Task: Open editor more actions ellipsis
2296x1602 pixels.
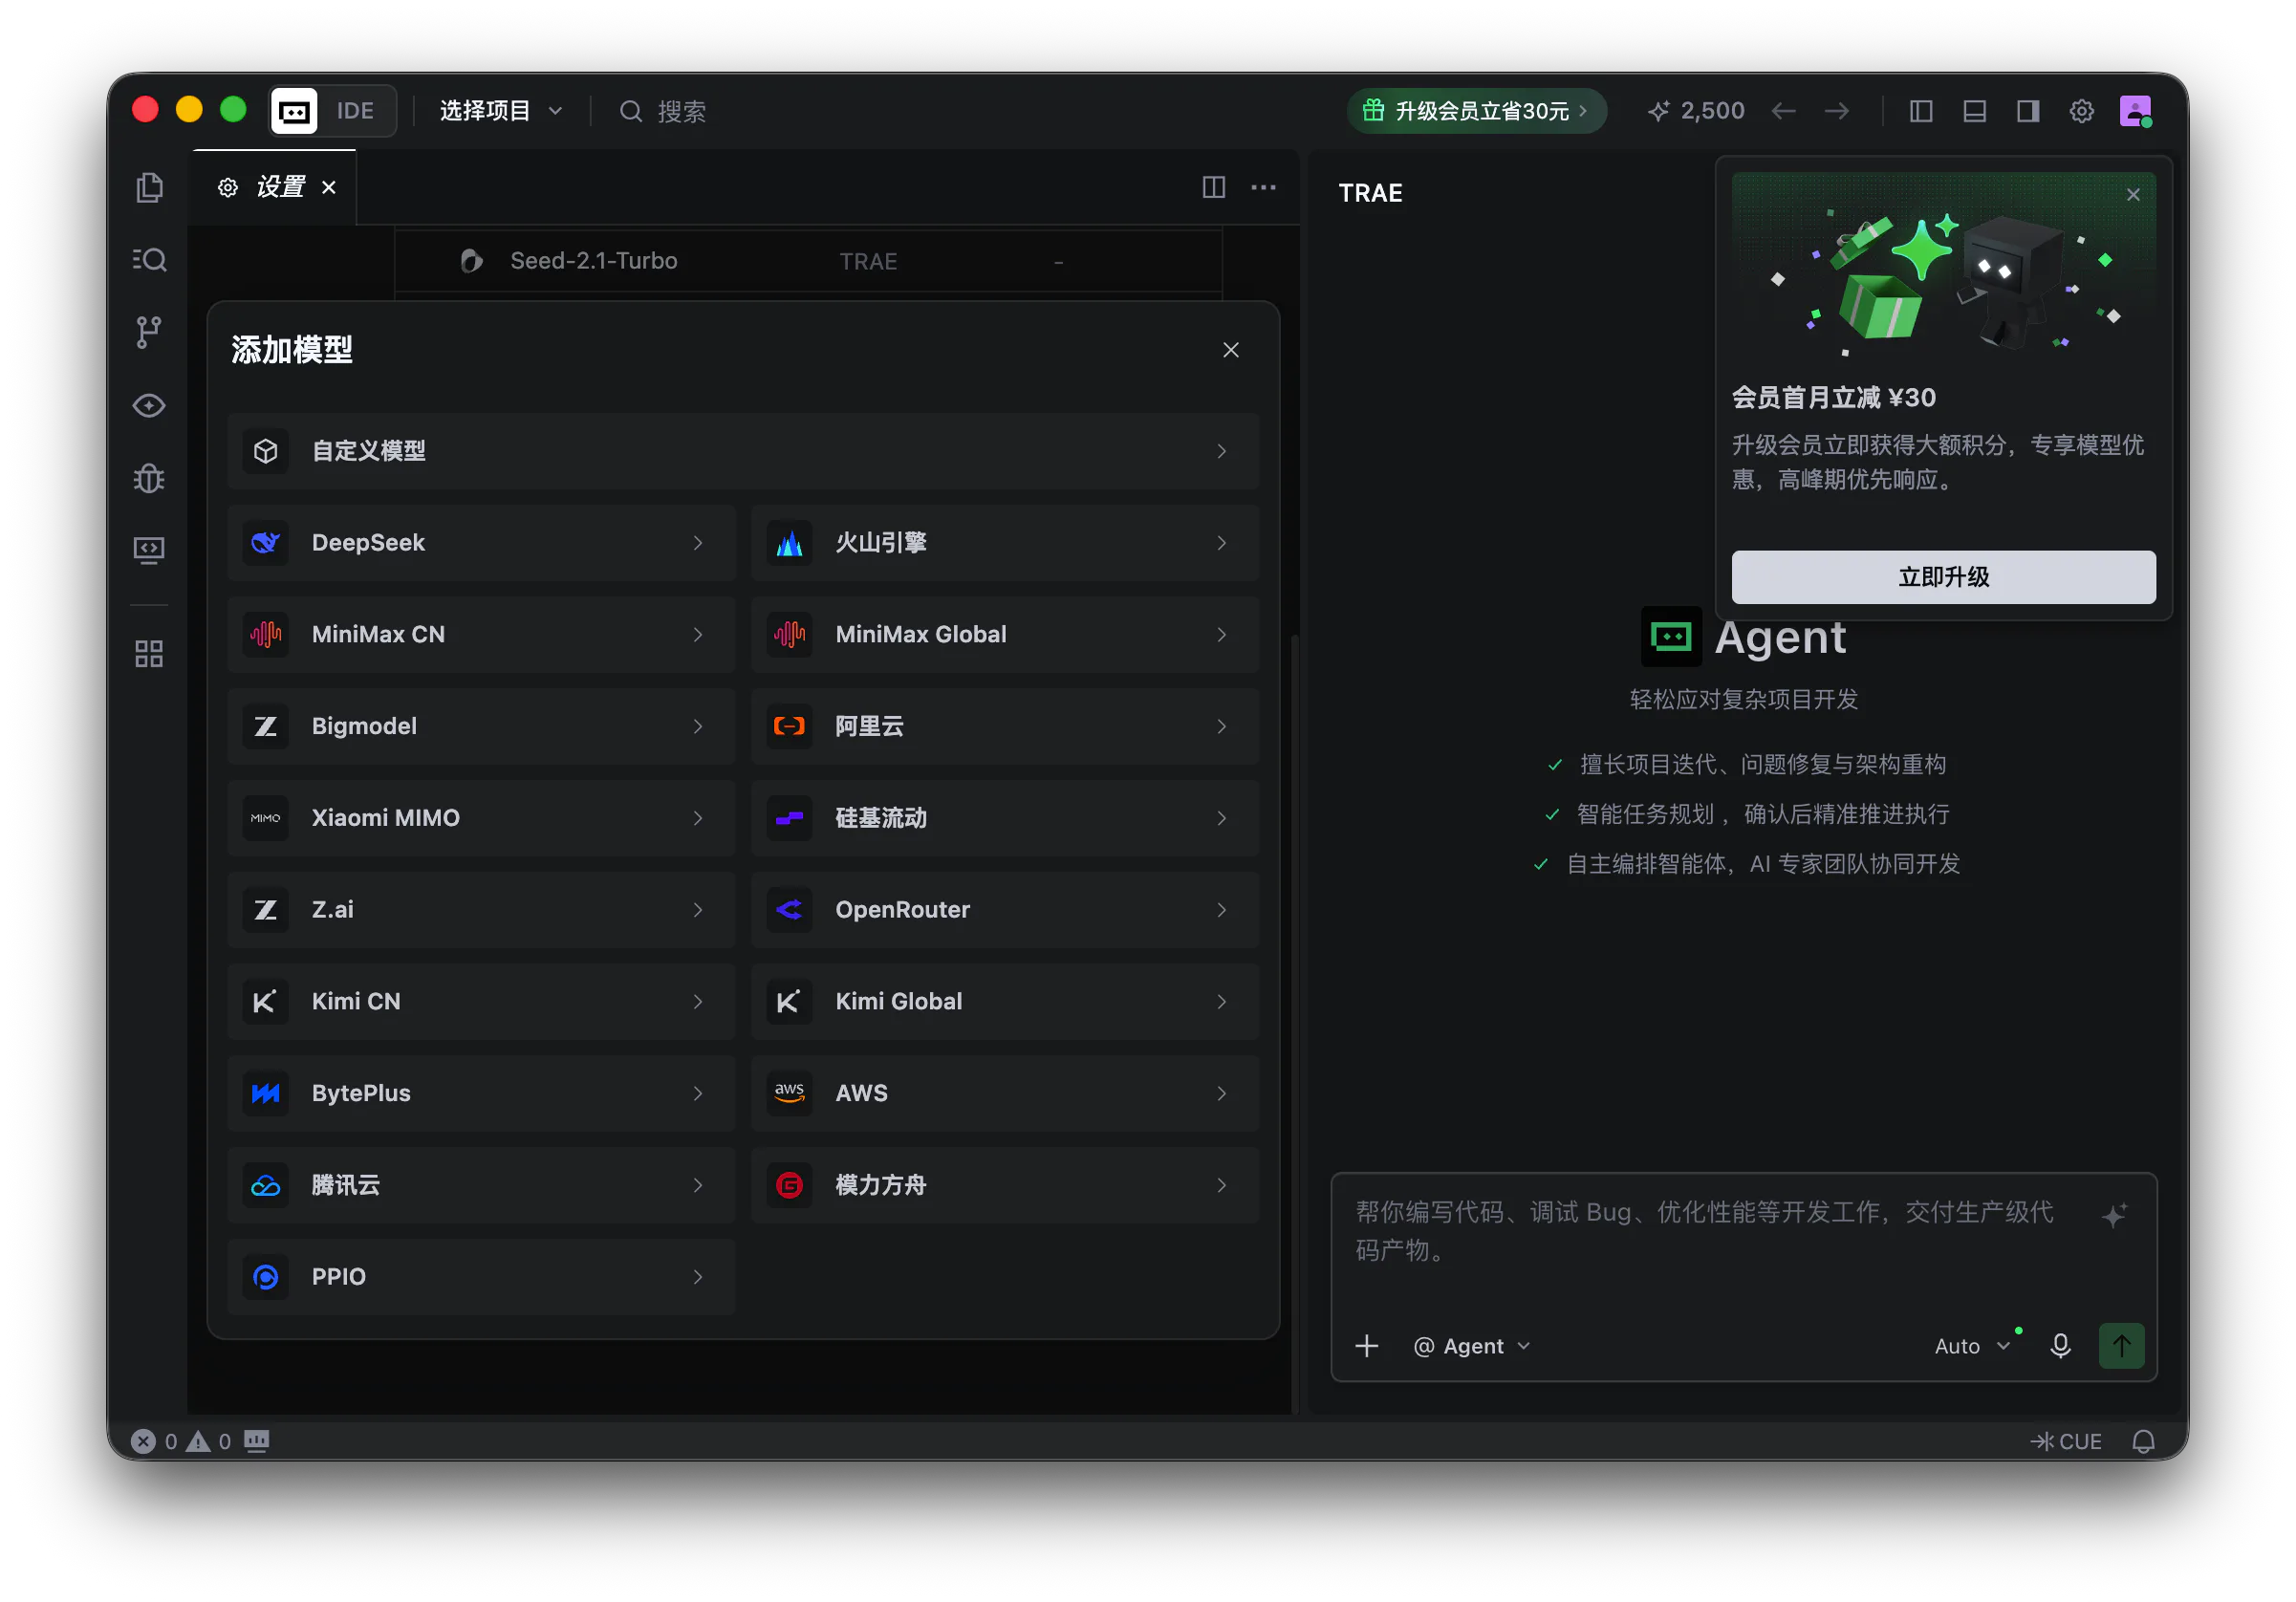Action: 1263,187
